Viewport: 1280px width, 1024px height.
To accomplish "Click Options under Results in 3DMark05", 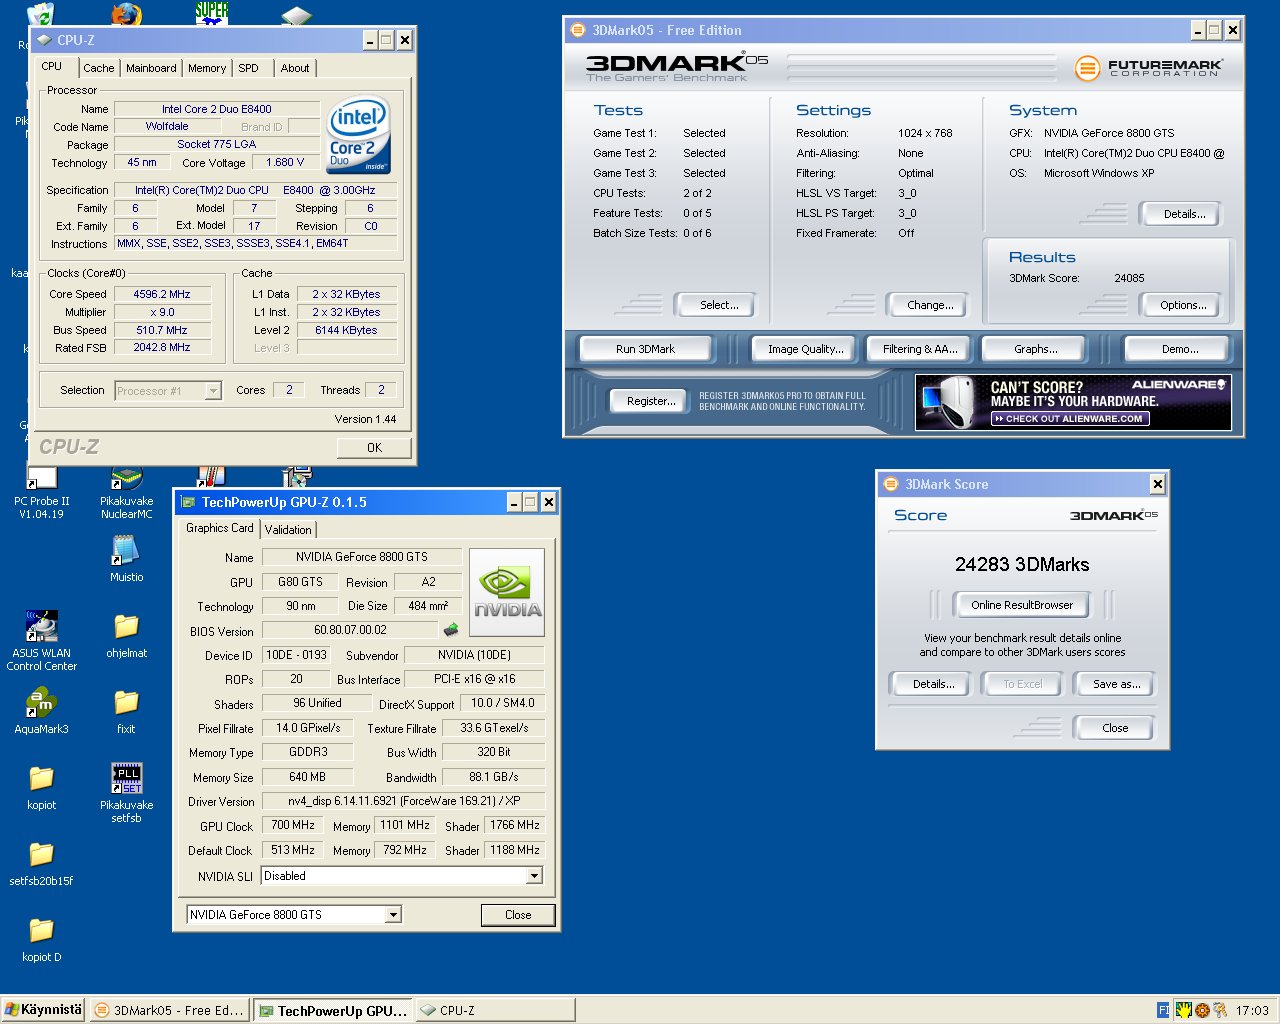I will [x=1183, y=305].
